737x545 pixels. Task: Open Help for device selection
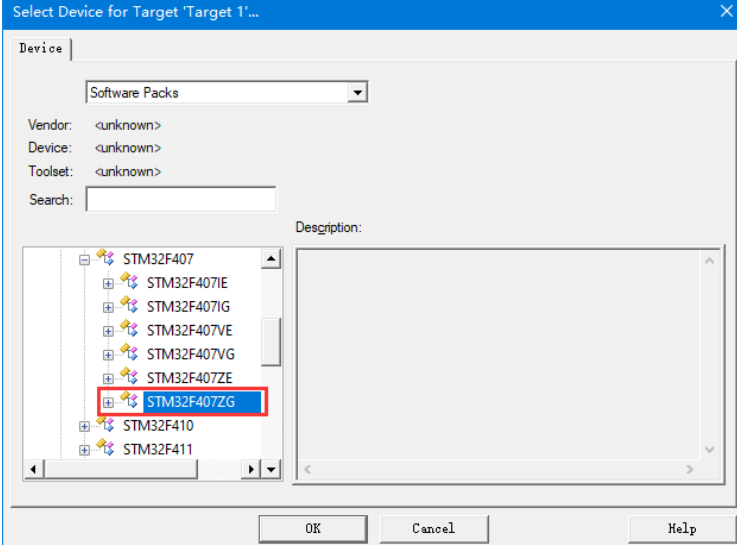pyautogui.click(x=682, y=529)
